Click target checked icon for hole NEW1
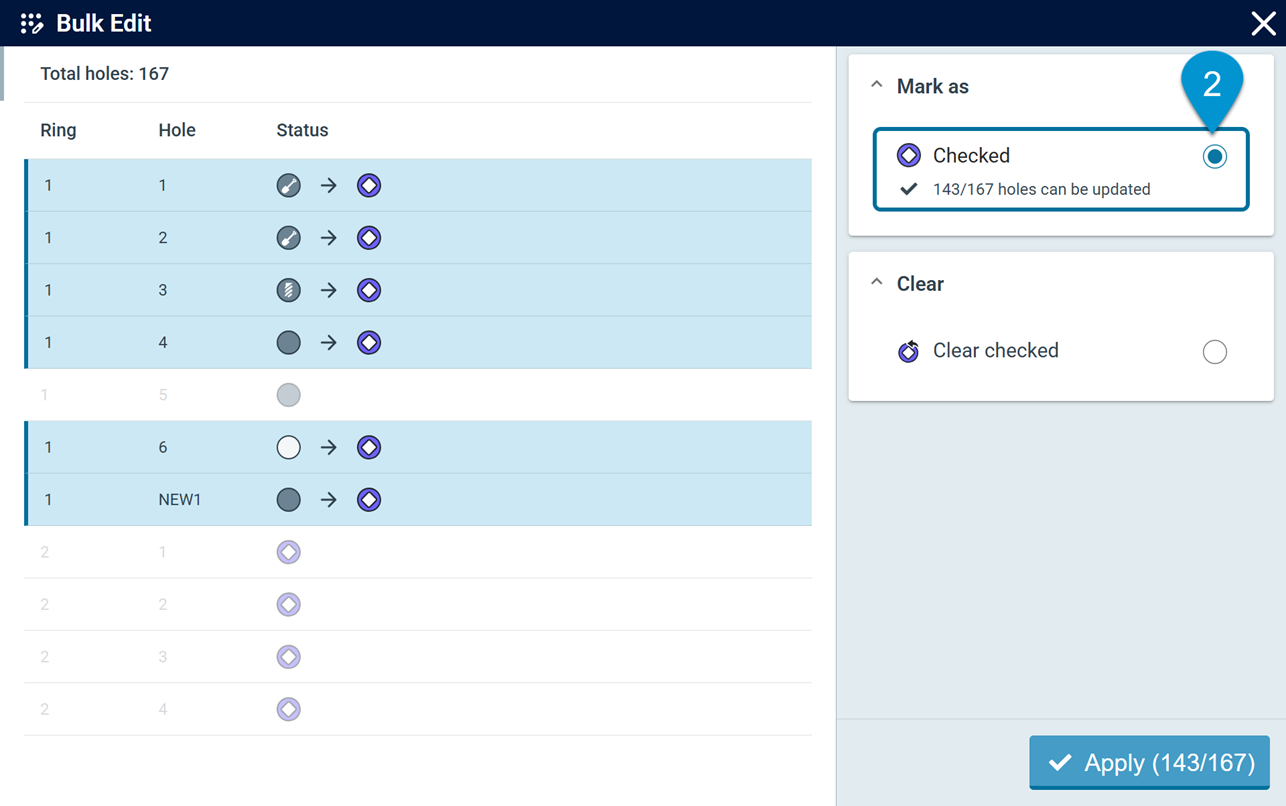This screenshot has width=1286, height=806. pos(369,499)
